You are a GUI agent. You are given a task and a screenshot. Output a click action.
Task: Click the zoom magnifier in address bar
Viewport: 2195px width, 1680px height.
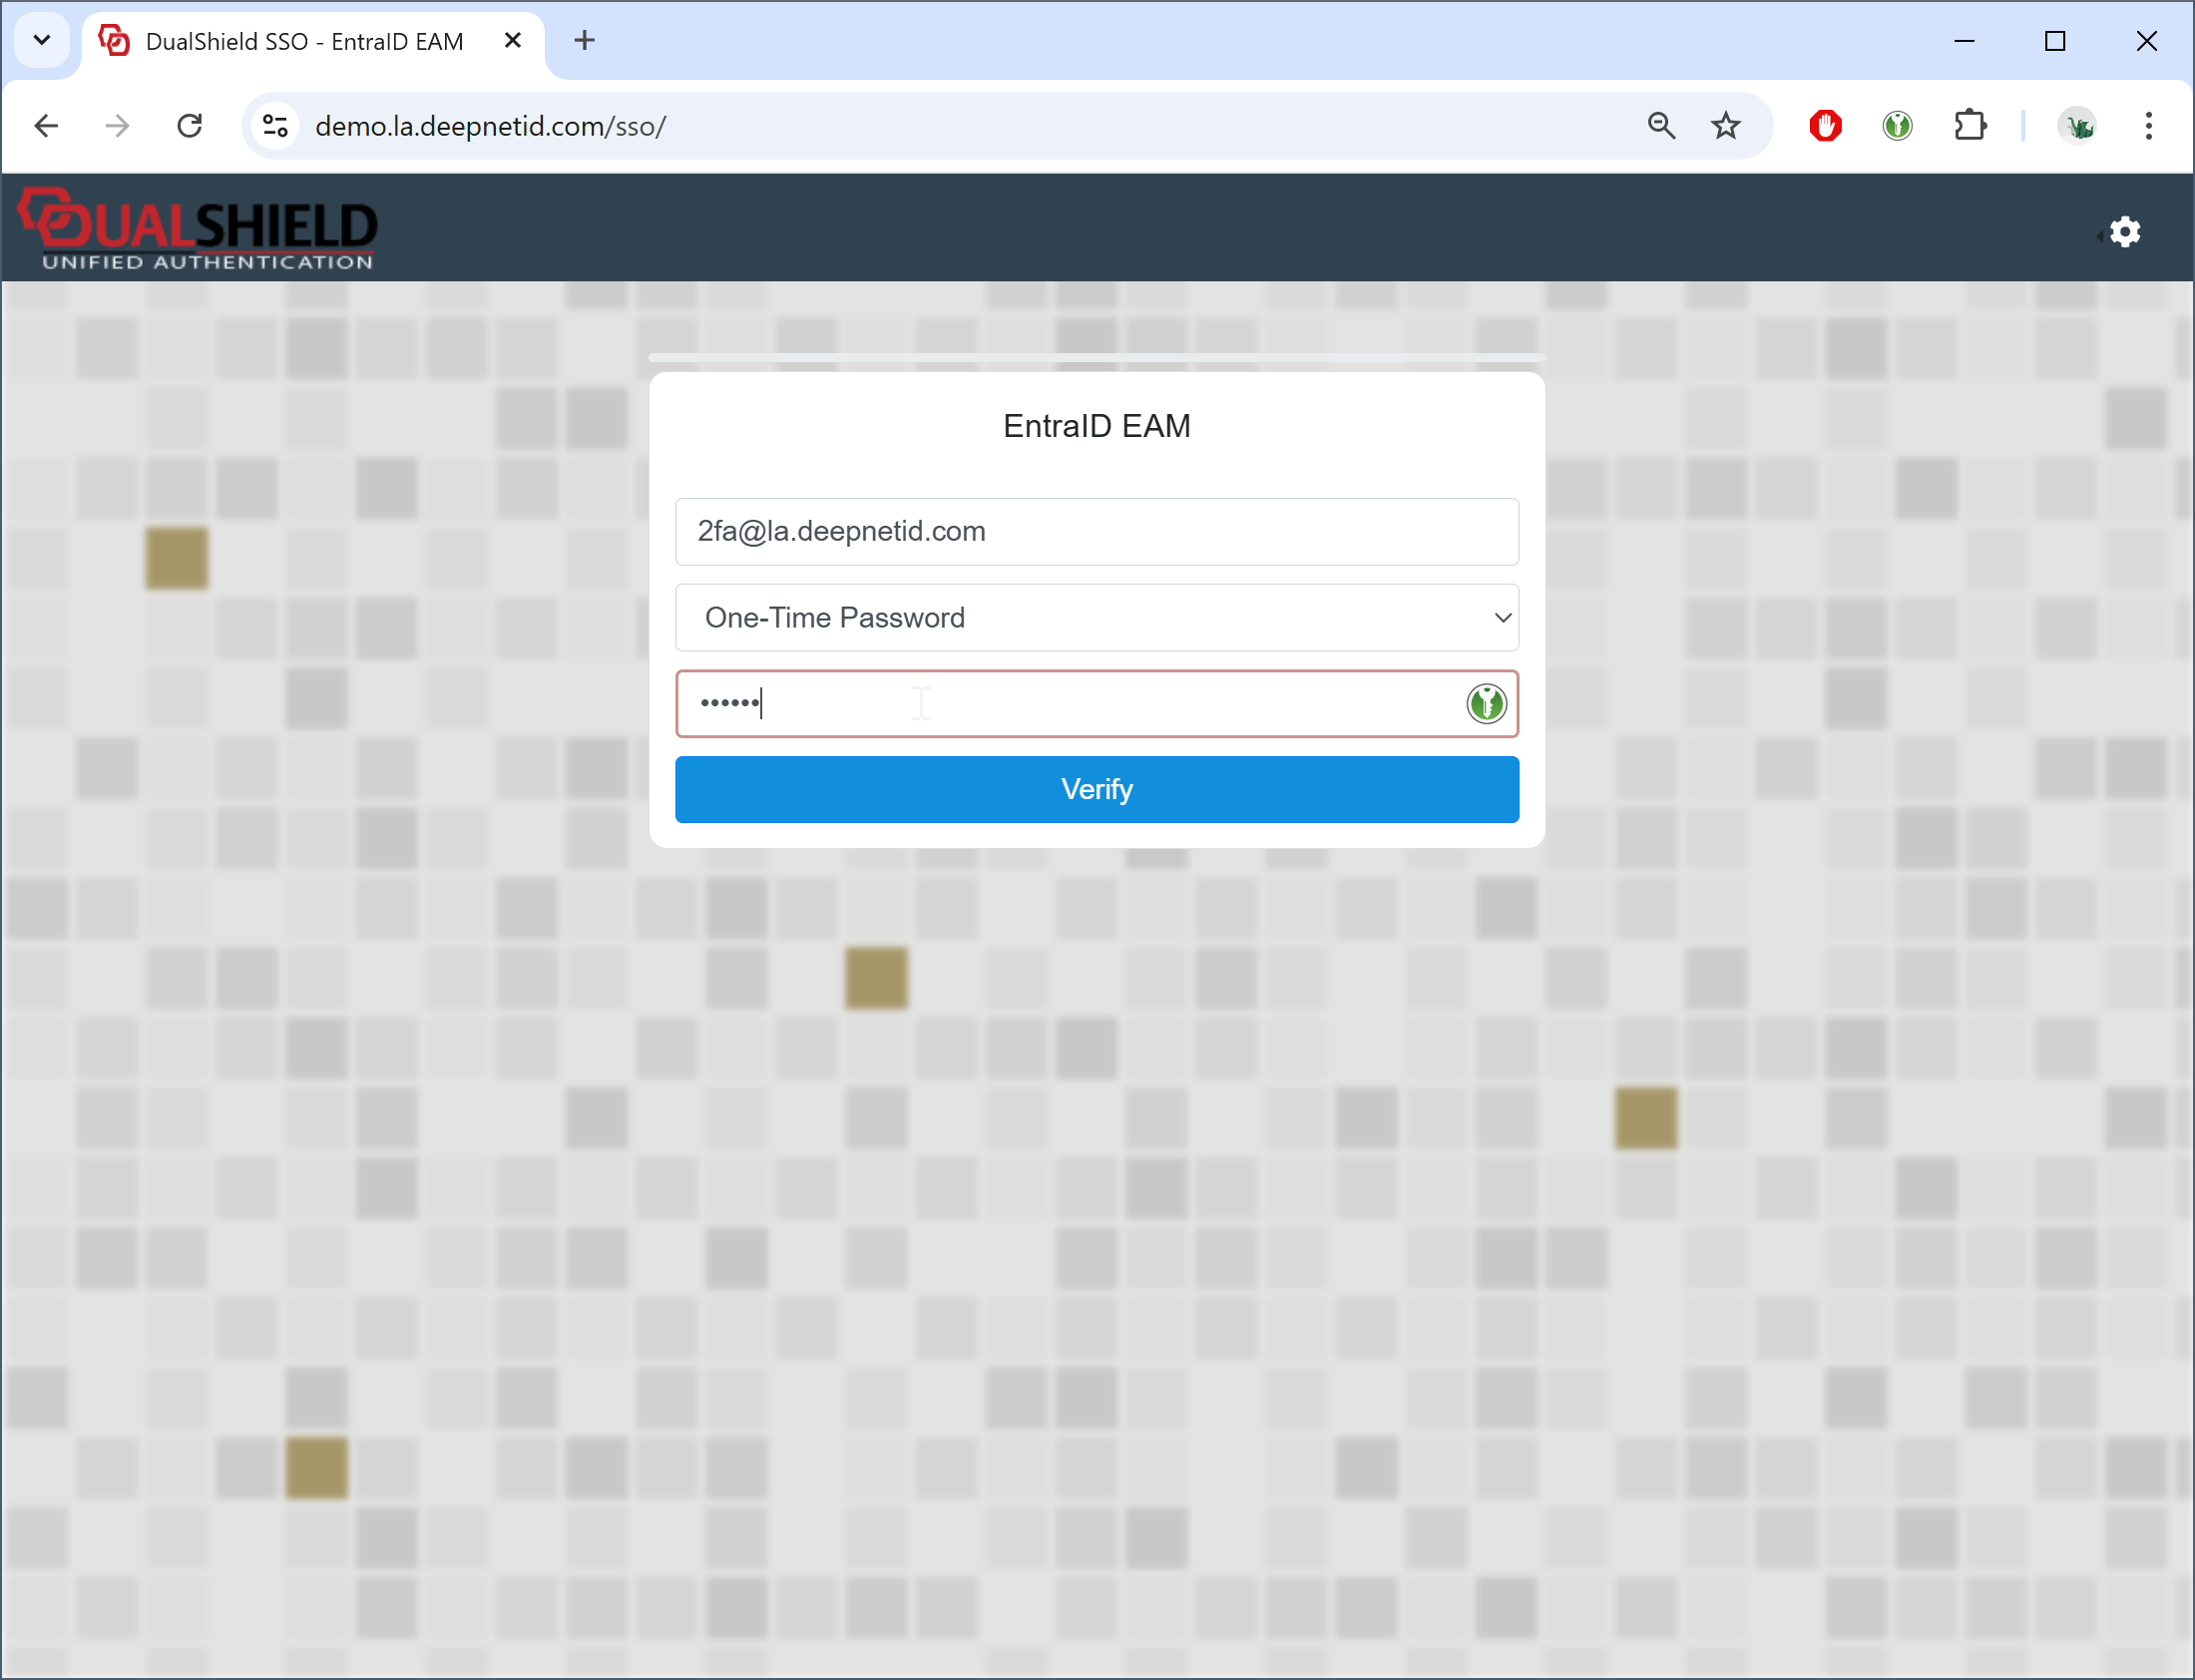[x=1661, y=126]
